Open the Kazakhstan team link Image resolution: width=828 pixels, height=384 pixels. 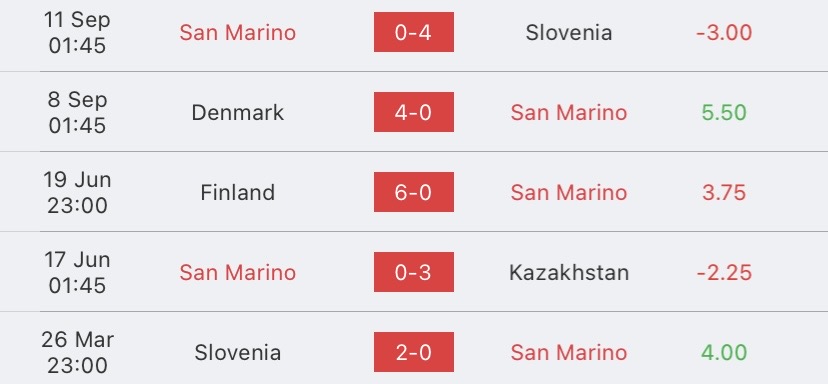coord(569,273)
